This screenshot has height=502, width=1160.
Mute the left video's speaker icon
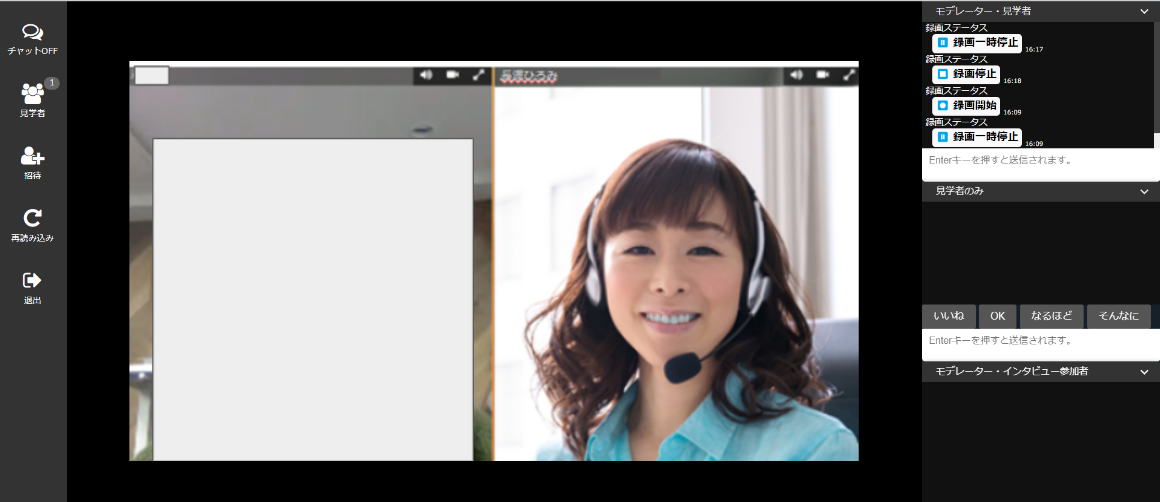(426, 75)
